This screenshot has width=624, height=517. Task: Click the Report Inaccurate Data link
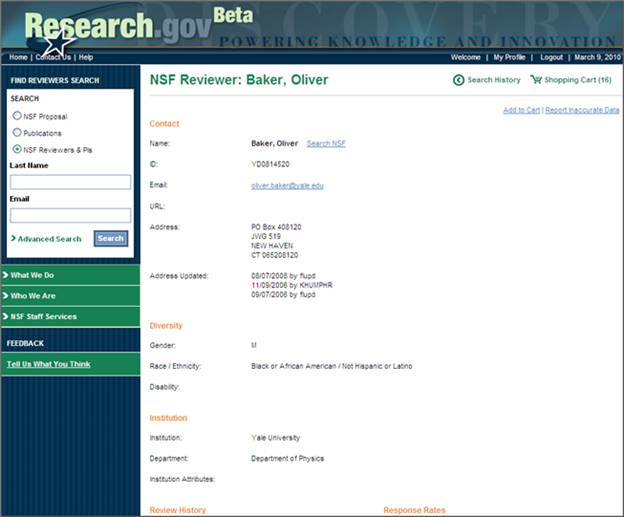coord(582,110)
